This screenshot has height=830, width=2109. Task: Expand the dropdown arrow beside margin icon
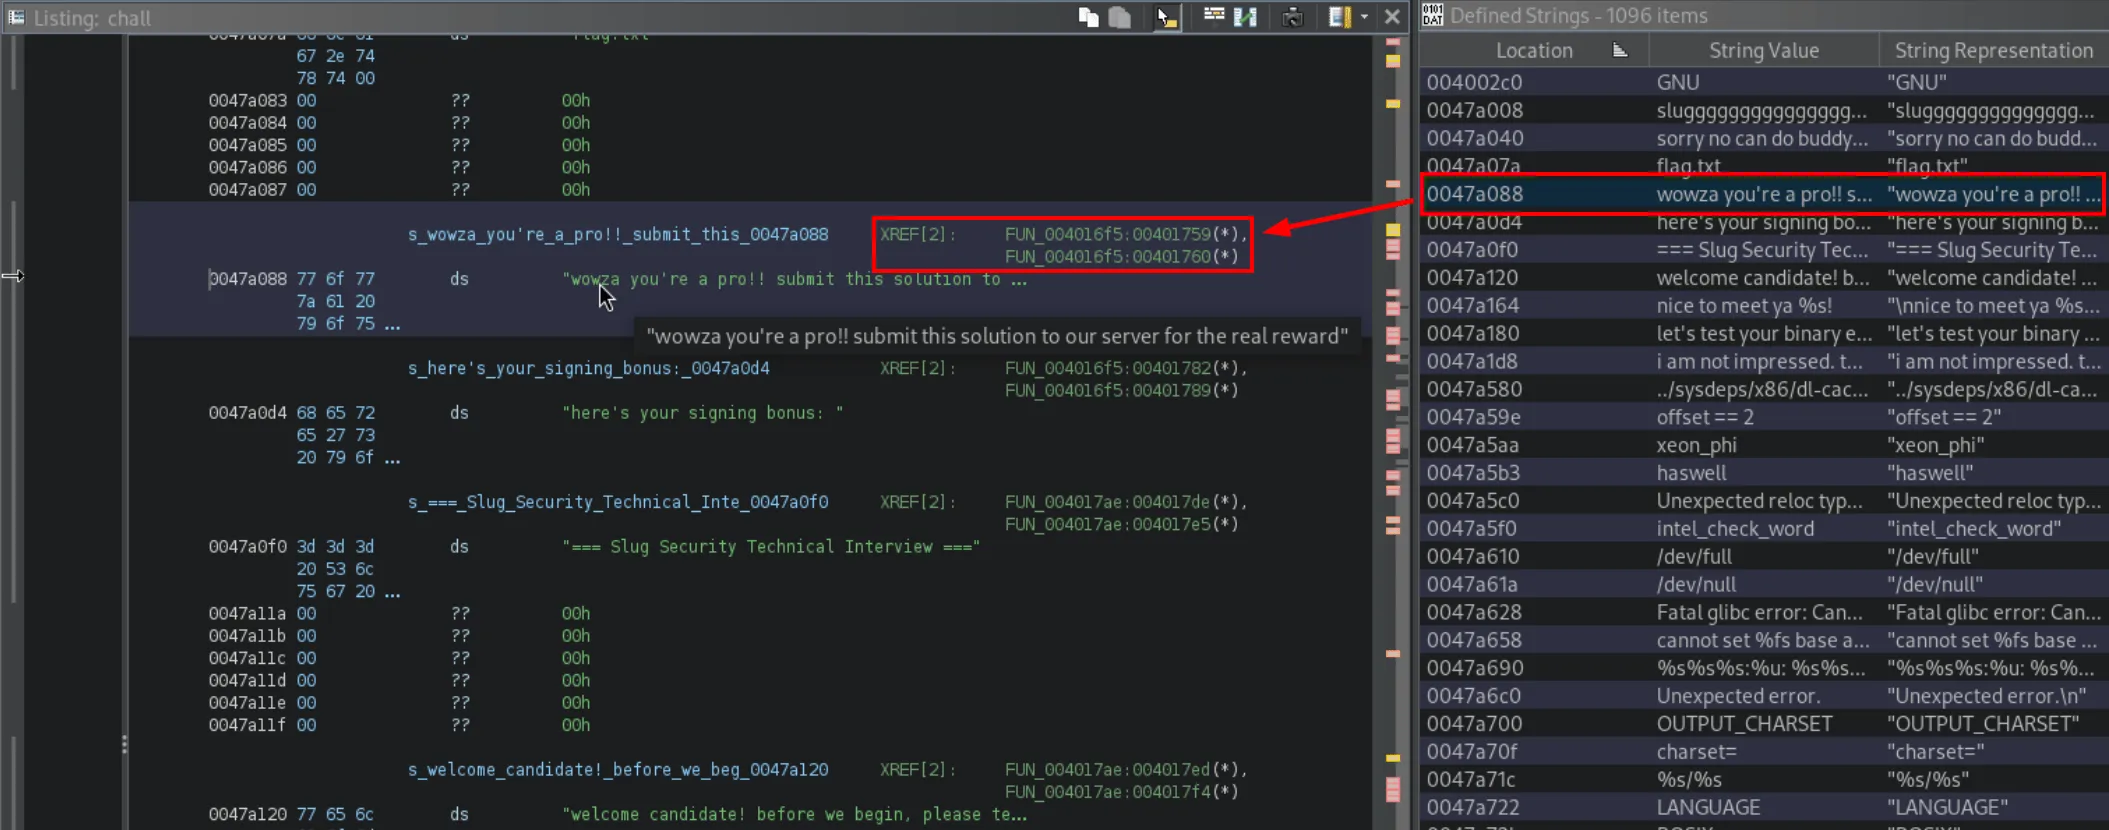click(1364, 17)
